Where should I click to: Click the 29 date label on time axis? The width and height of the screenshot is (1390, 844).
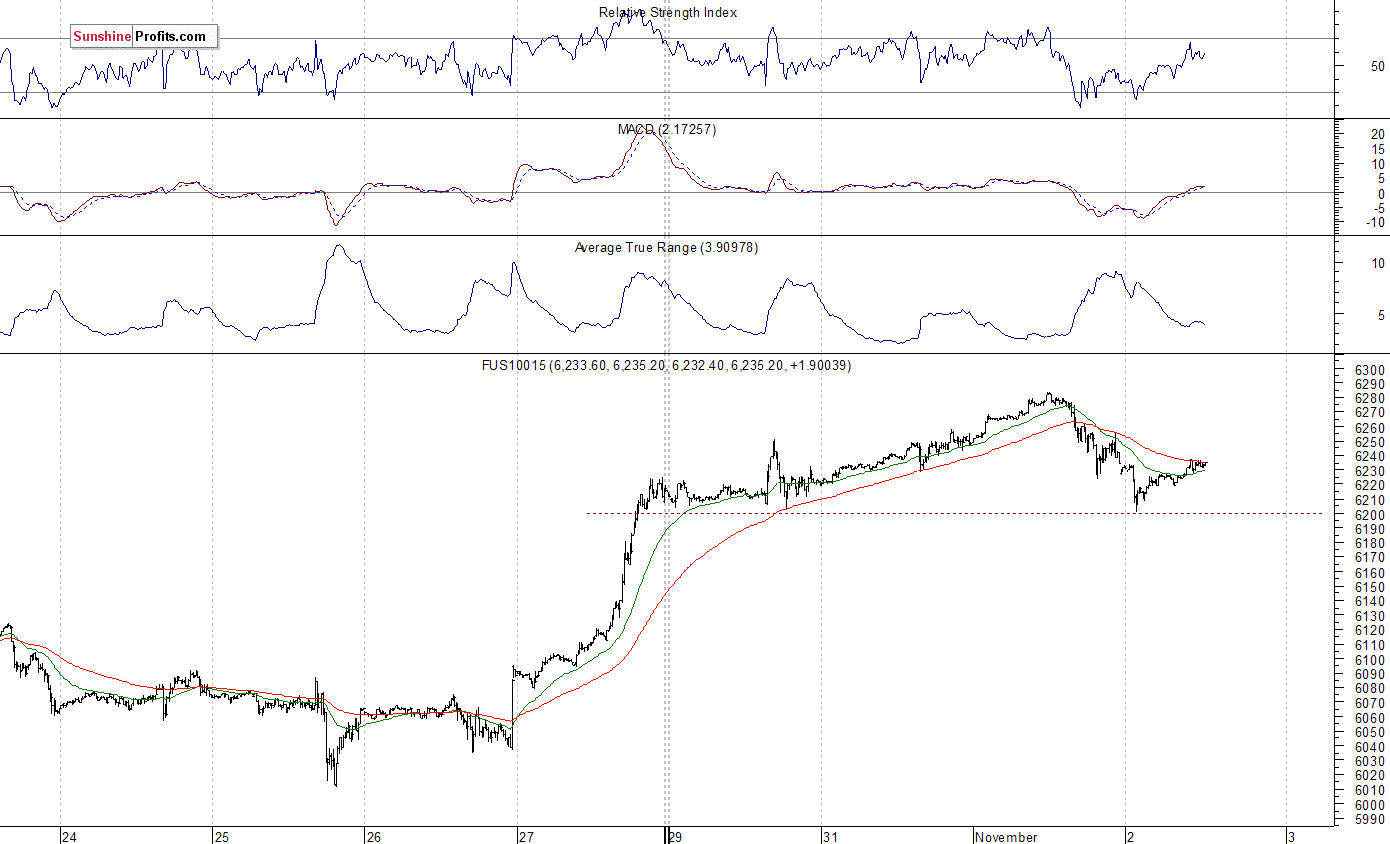(676, 836)
